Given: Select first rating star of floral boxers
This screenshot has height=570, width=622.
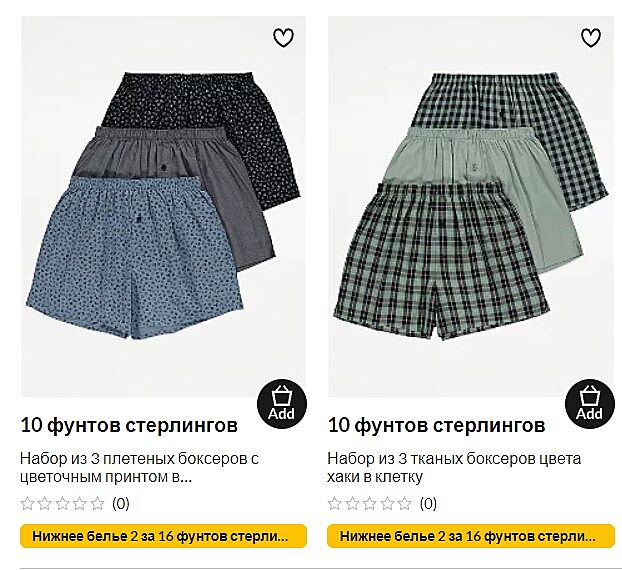Looking at the screenshot, I should tap(27, 503).
